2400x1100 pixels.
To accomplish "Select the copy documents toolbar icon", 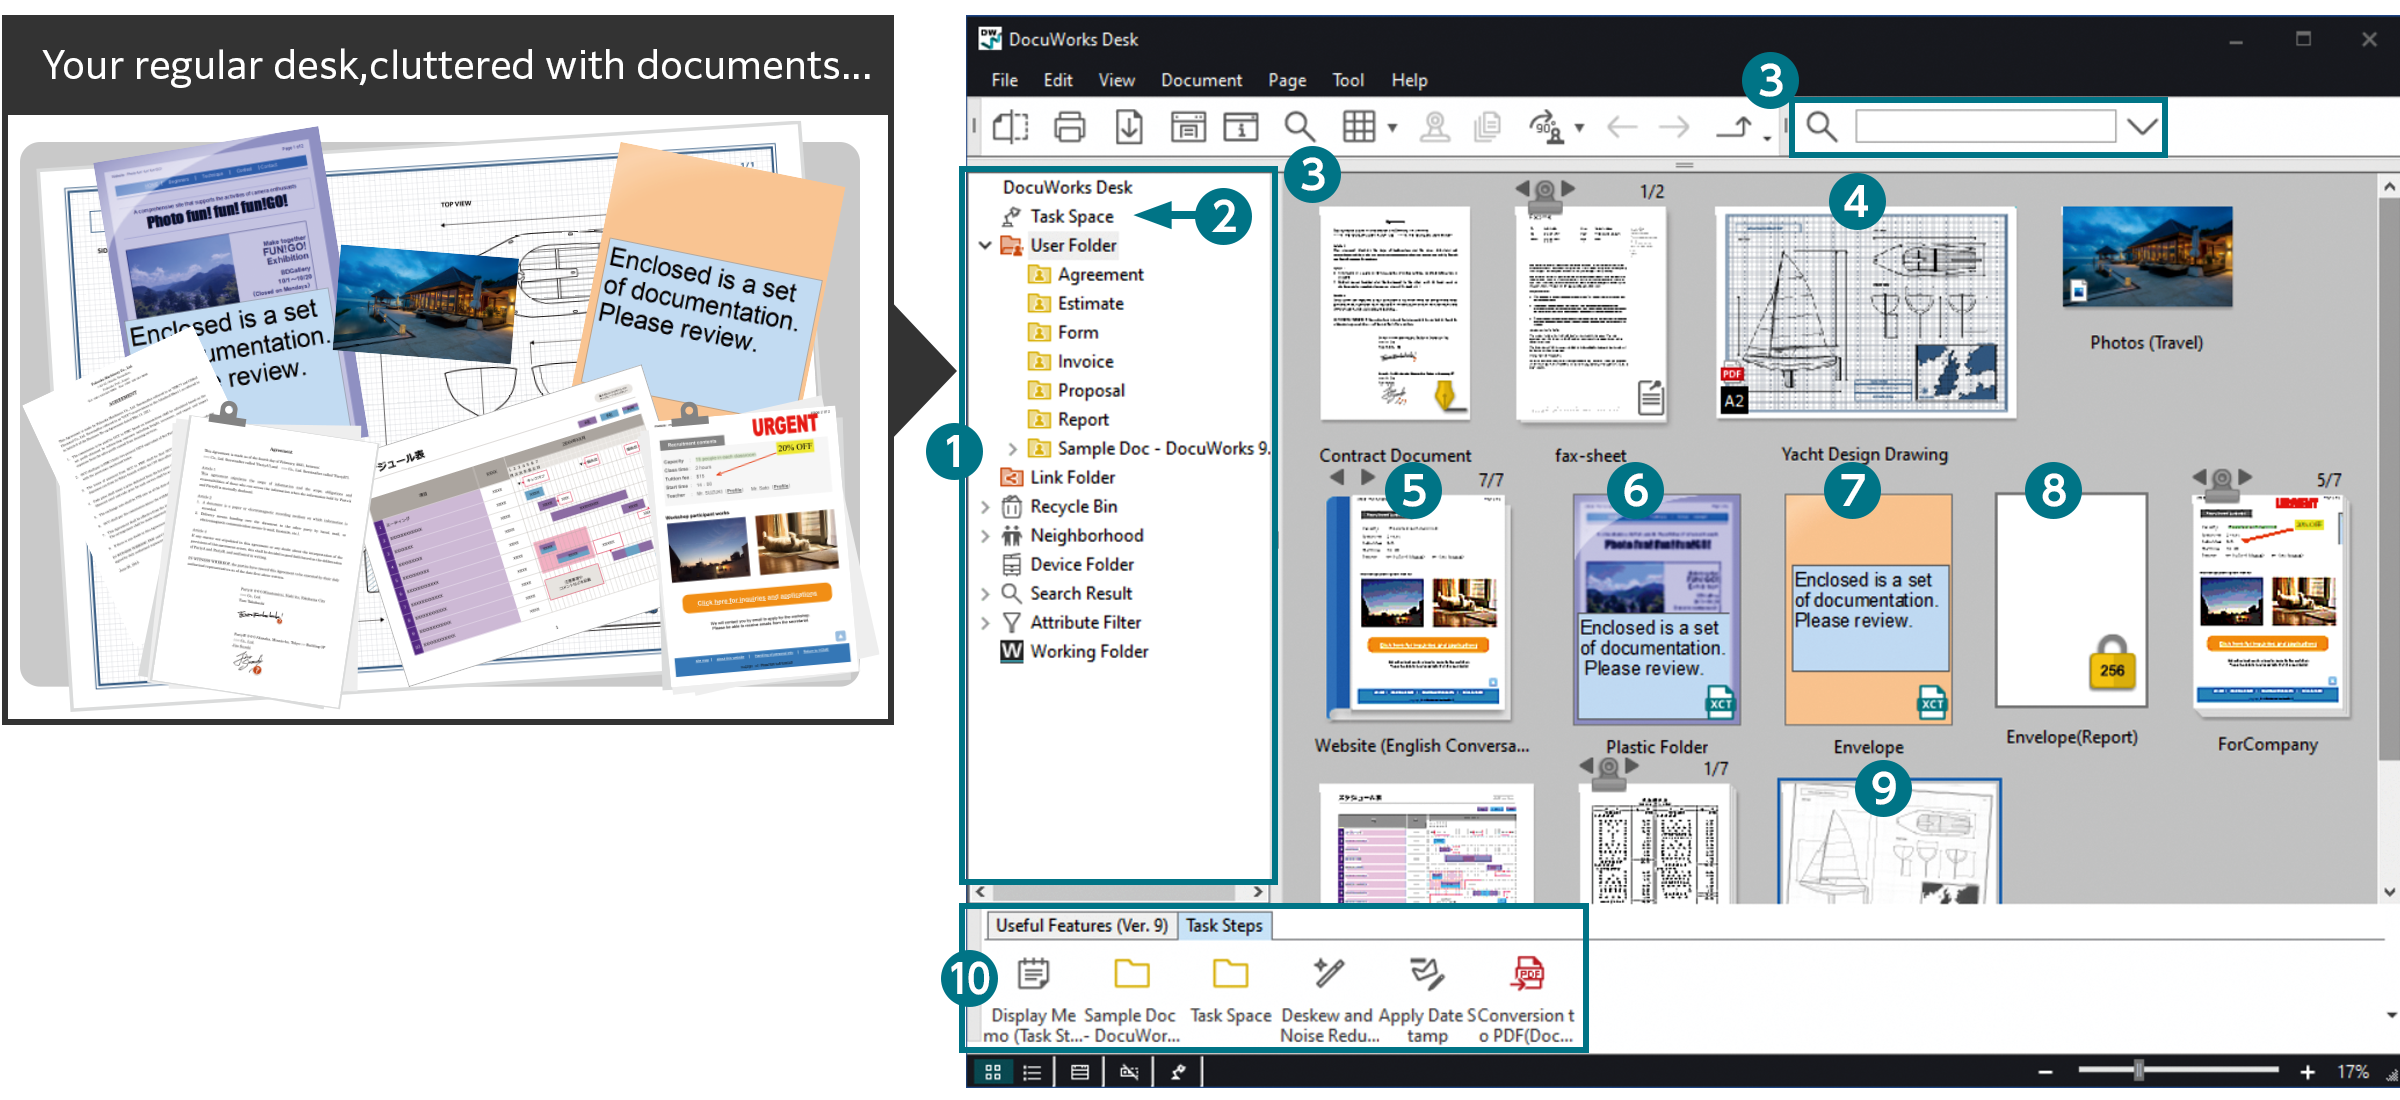I will click(x=1486, y=127).
